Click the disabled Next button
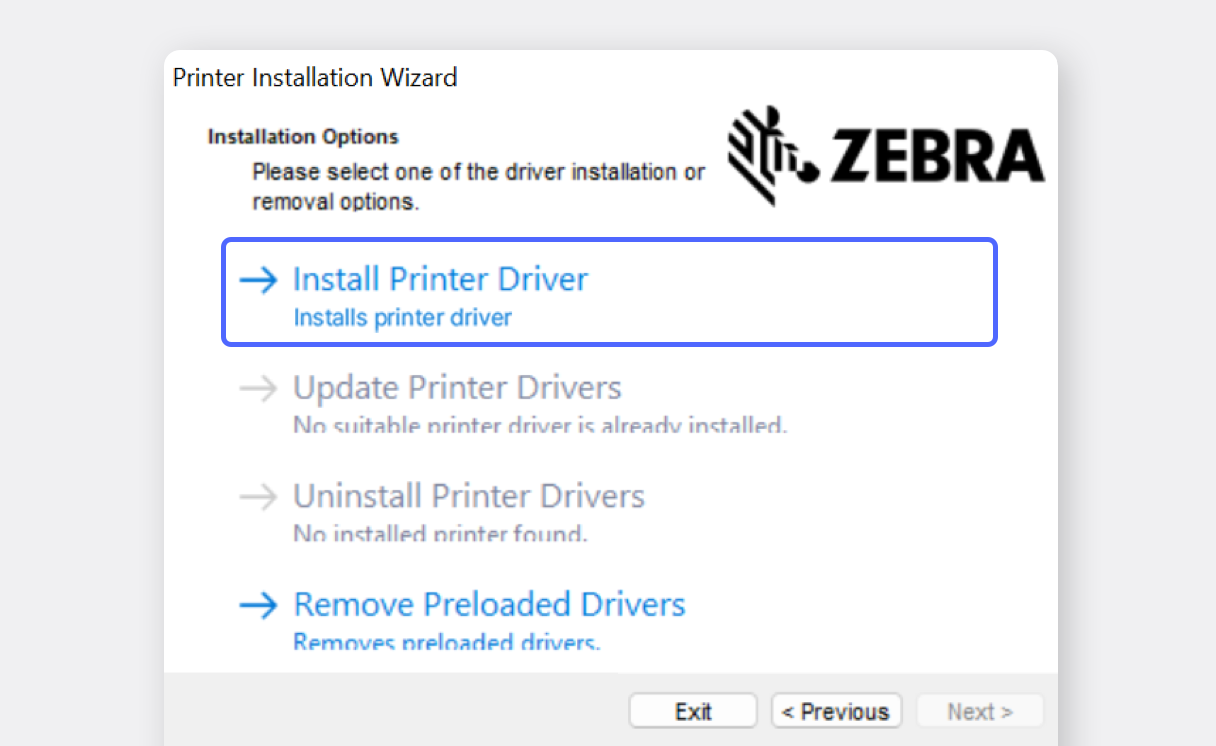 (980, 711)
